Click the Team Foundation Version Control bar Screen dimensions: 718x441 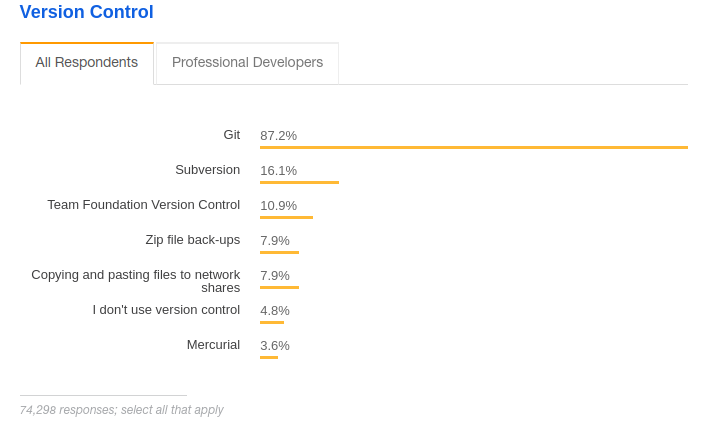coord(286,218)
